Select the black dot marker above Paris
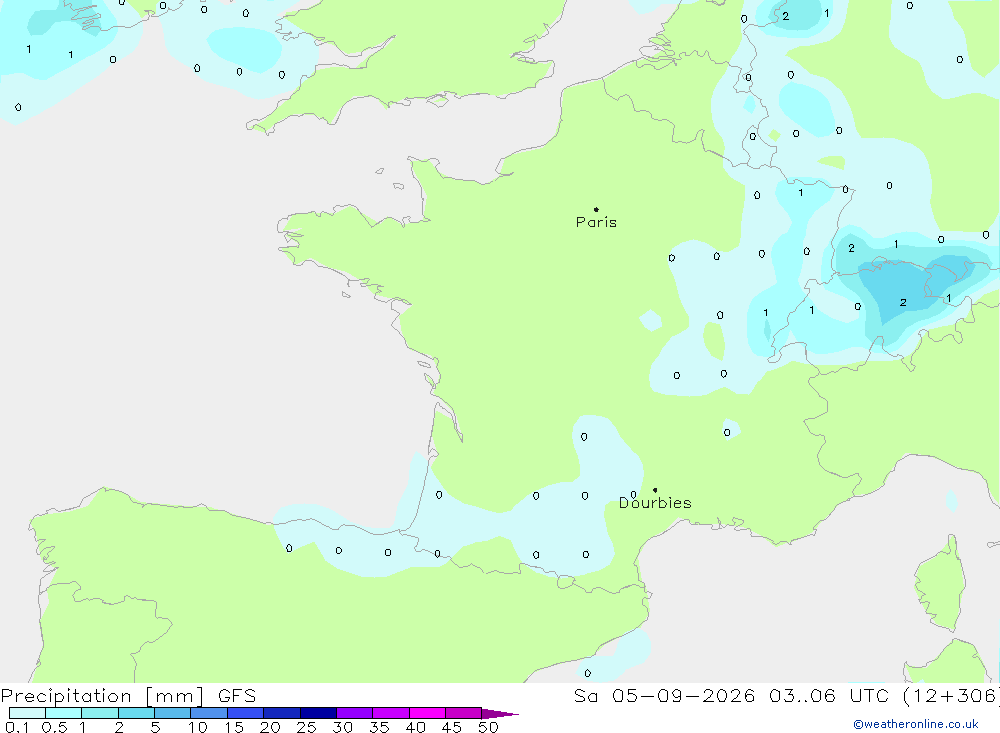The height and width of the screenshot is (733, 1000). (x=596, y=209)
